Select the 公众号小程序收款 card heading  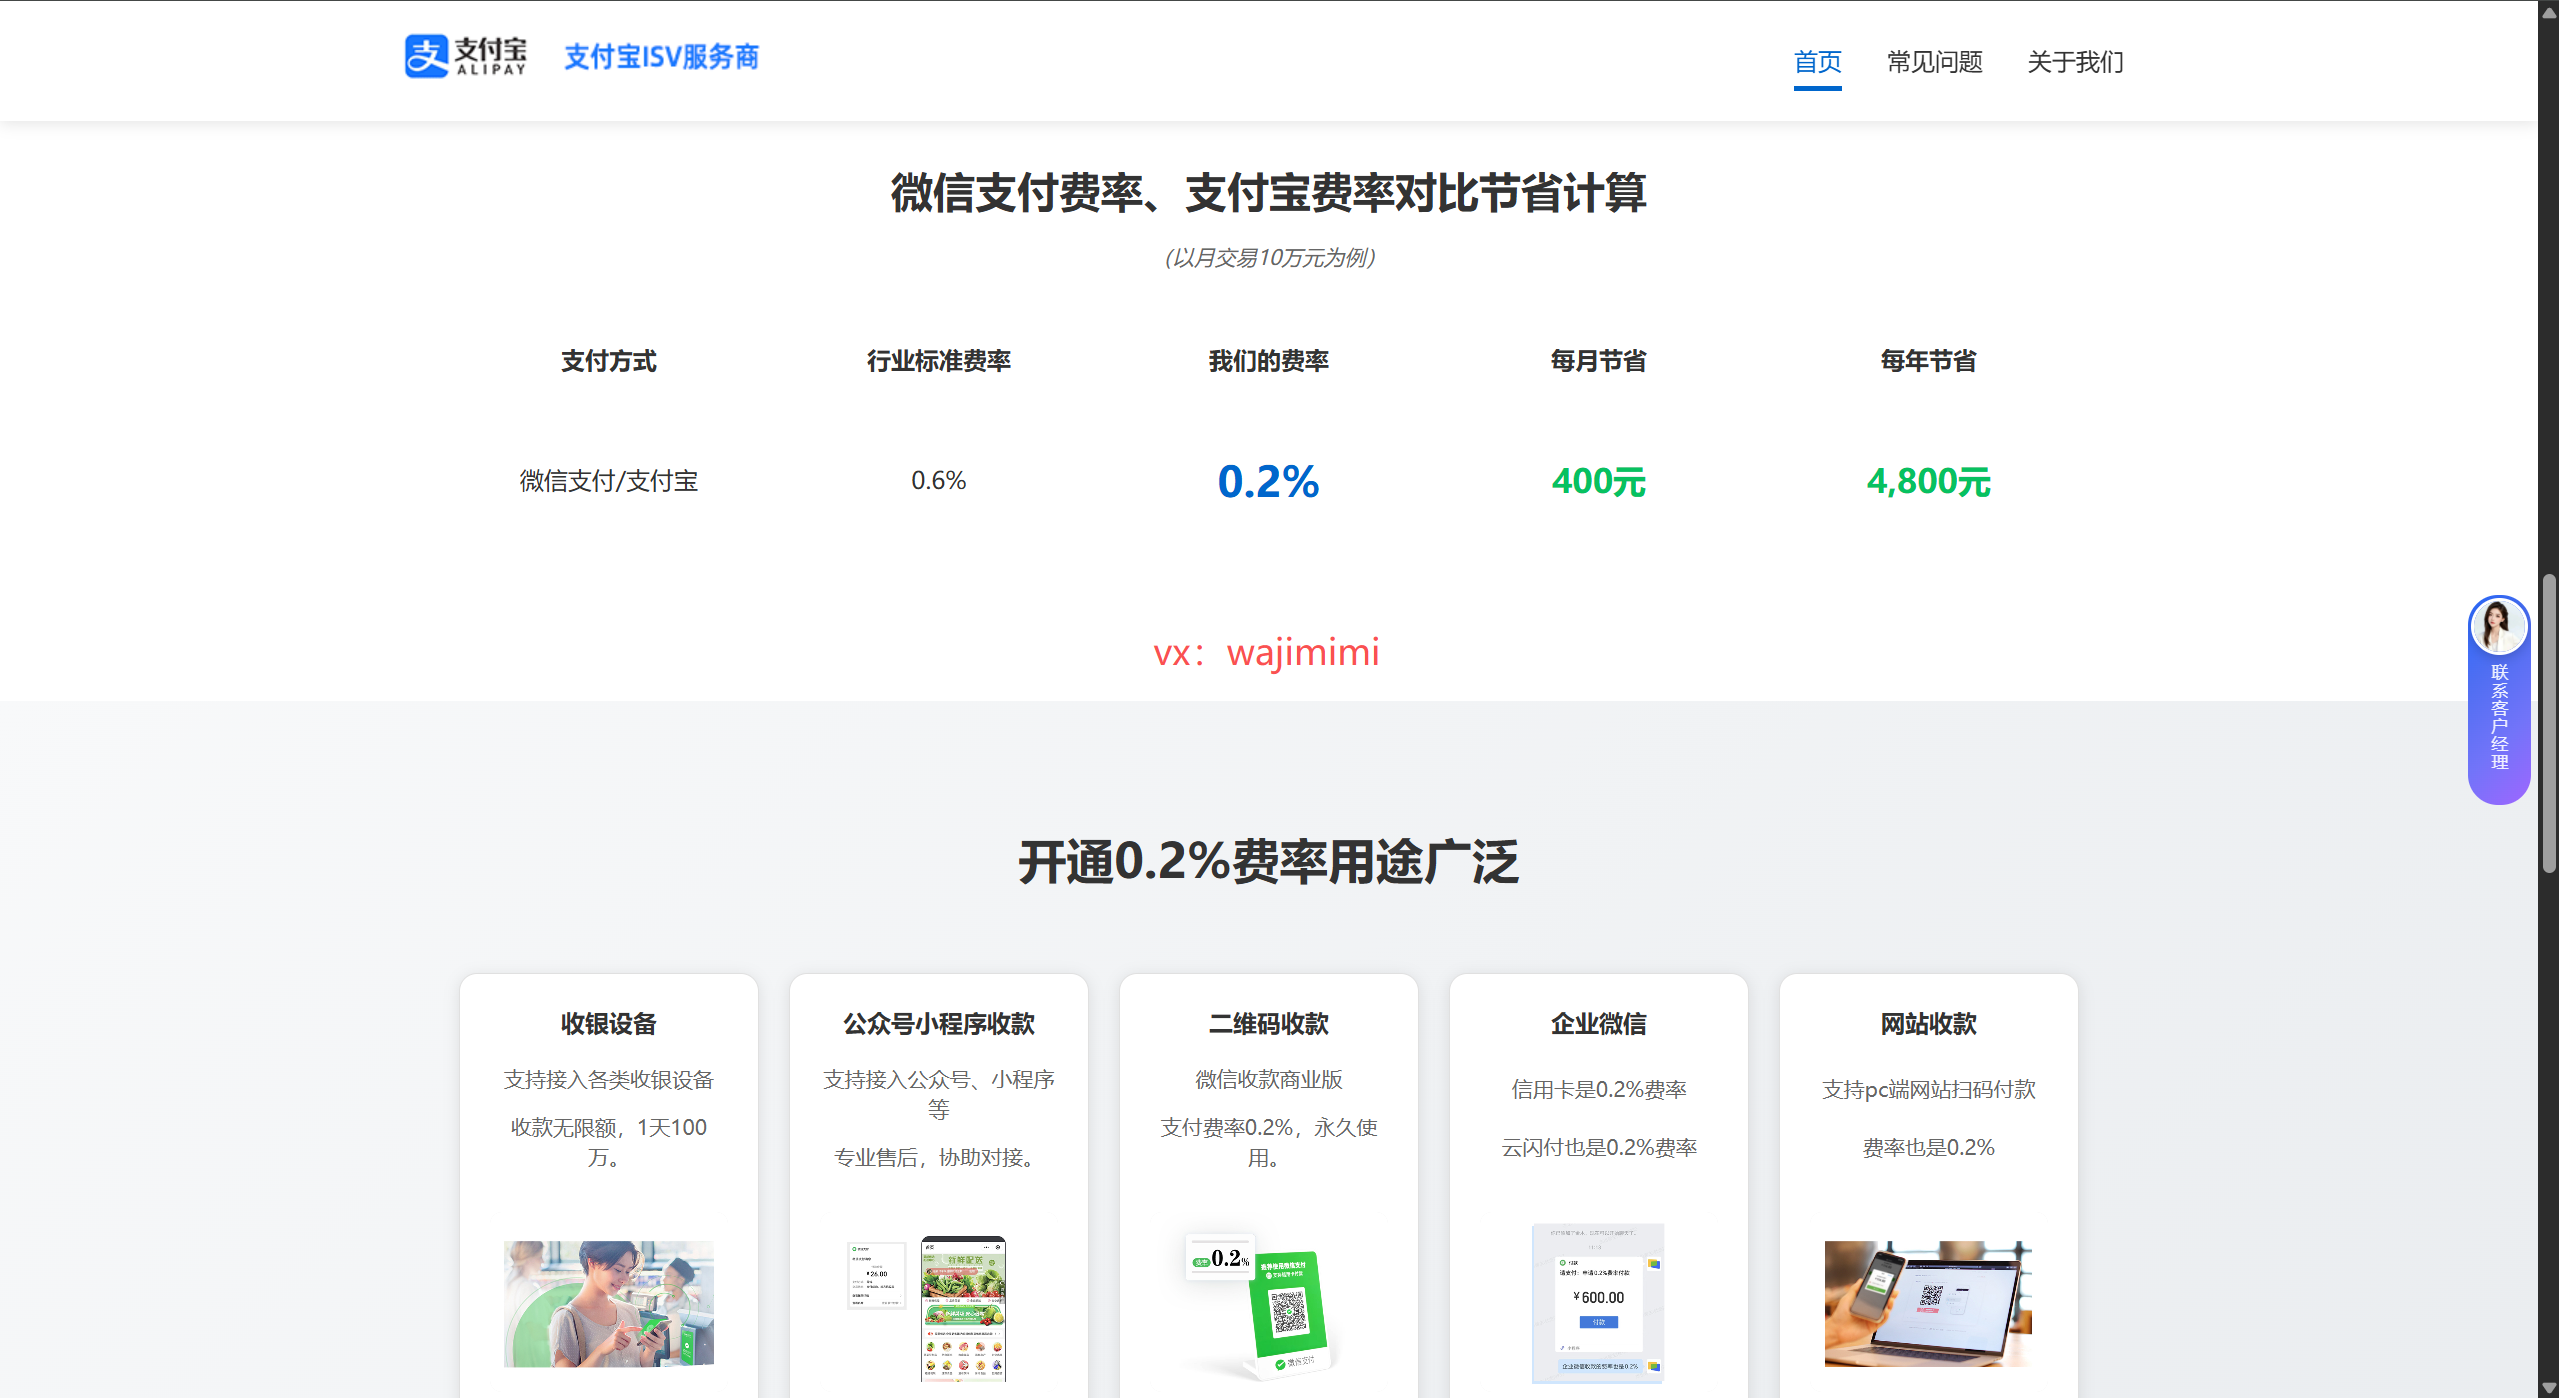pos(938,1024)
